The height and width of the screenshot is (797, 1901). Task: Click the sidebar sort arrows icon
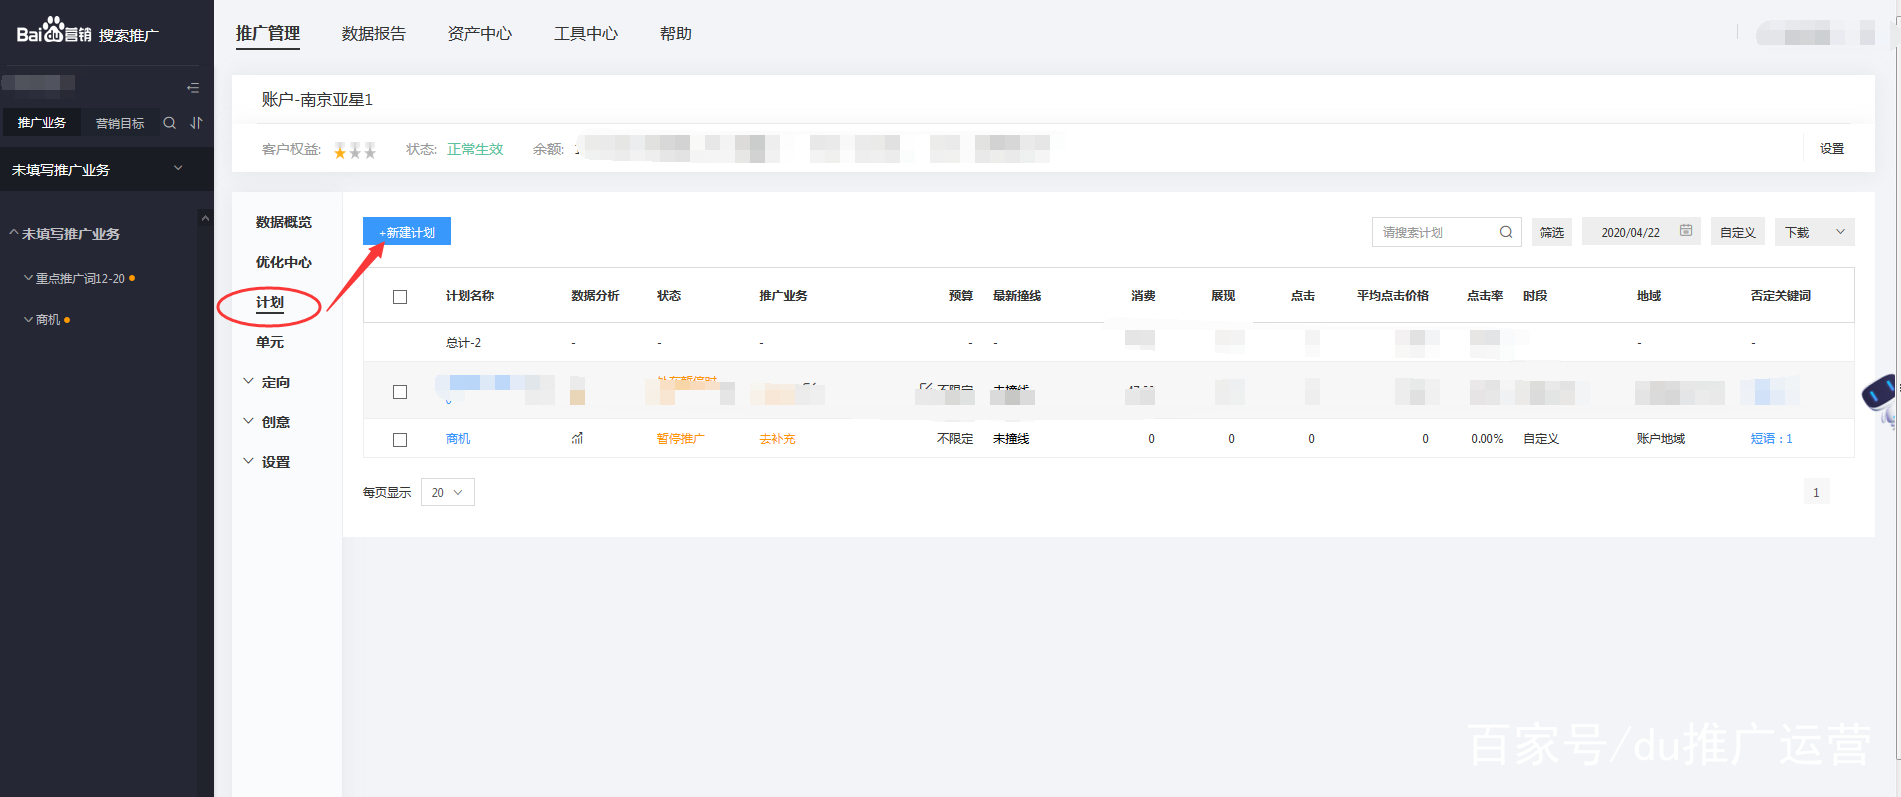coord(197,123)
